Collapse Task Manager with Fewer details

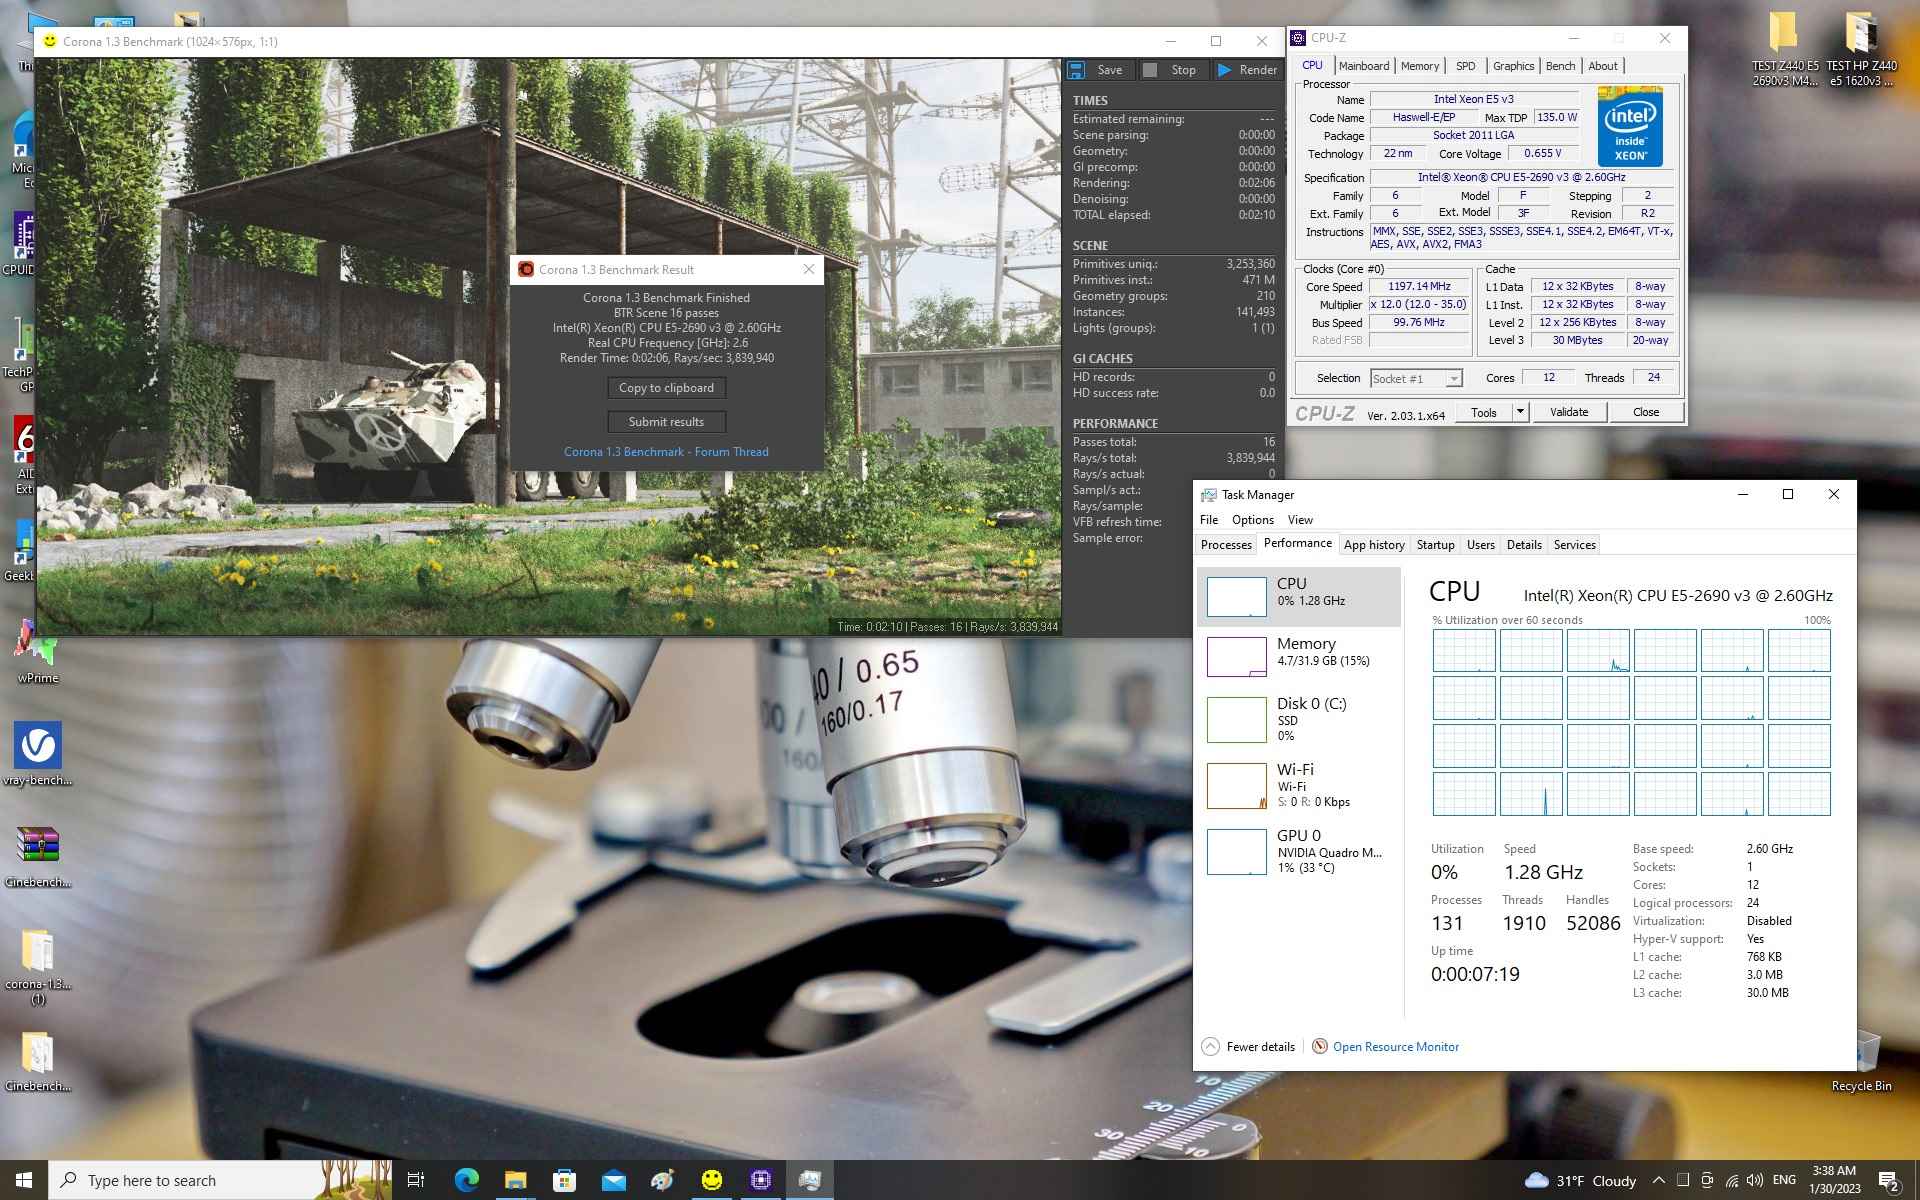[x=1248, y=1047]
